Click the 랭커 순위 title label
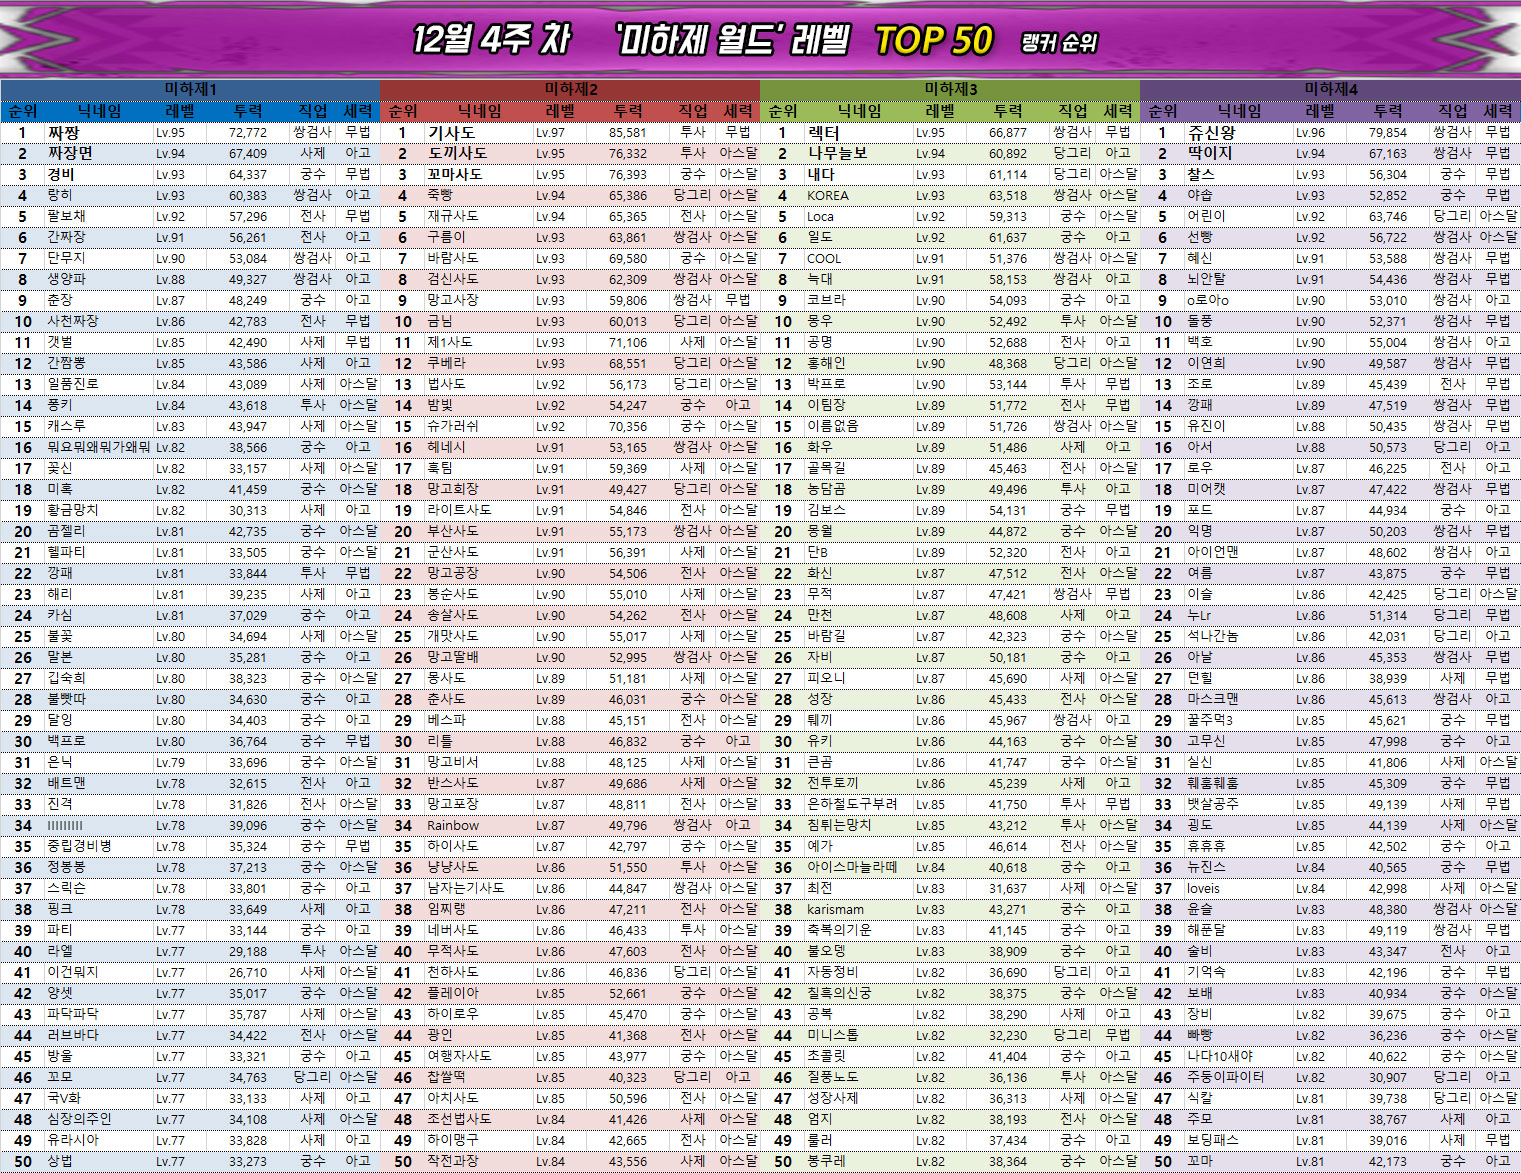The height and width of the screenshot is (1173, 1521). pos(1059,43)
